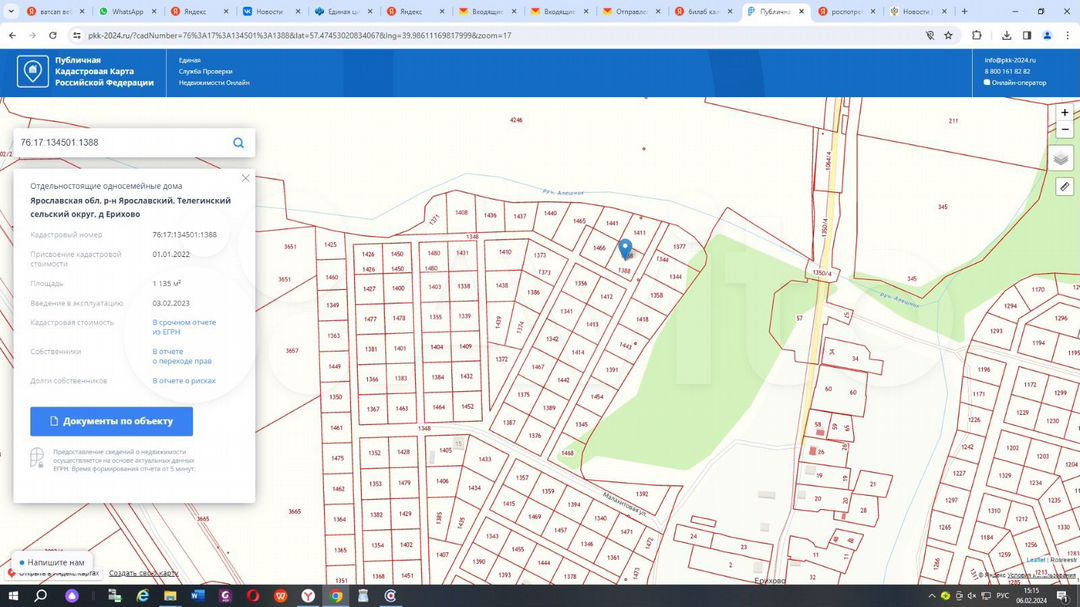This screenshot has height=607, width=1080.
Task: Switch to the VK Новости tab
Action: (264, 12)
